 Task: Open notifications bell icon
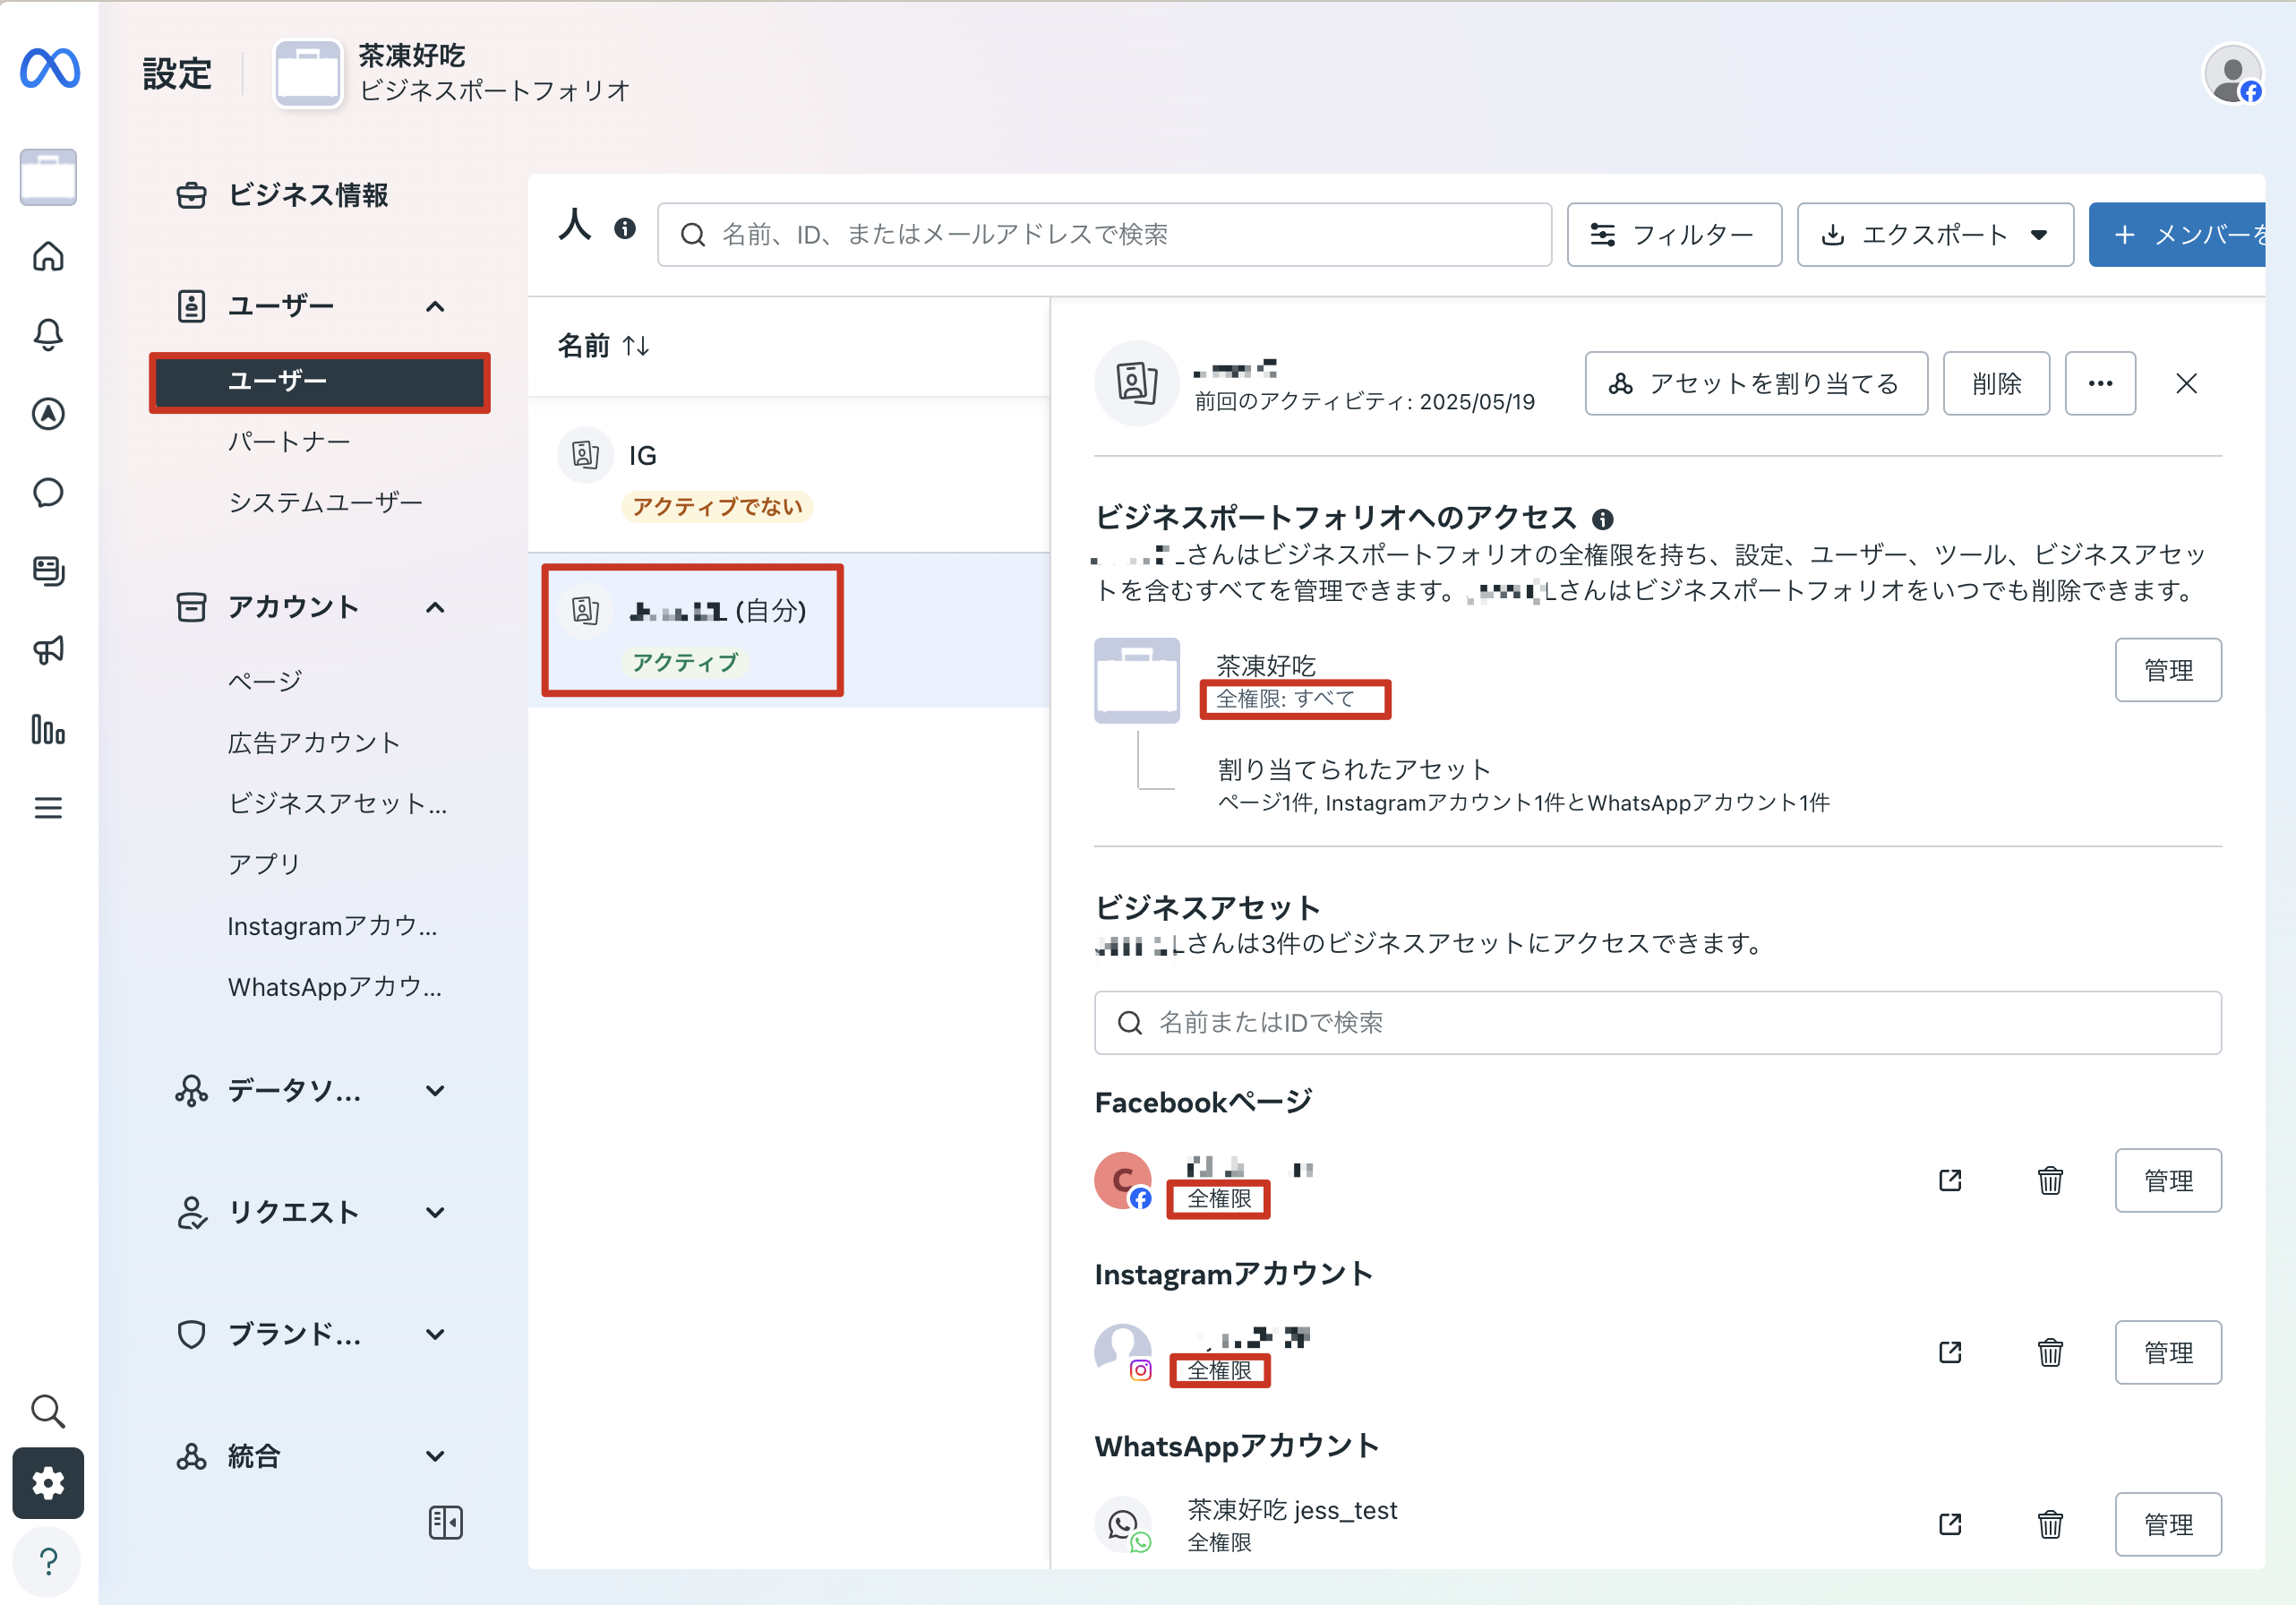(x=48, y=334)
